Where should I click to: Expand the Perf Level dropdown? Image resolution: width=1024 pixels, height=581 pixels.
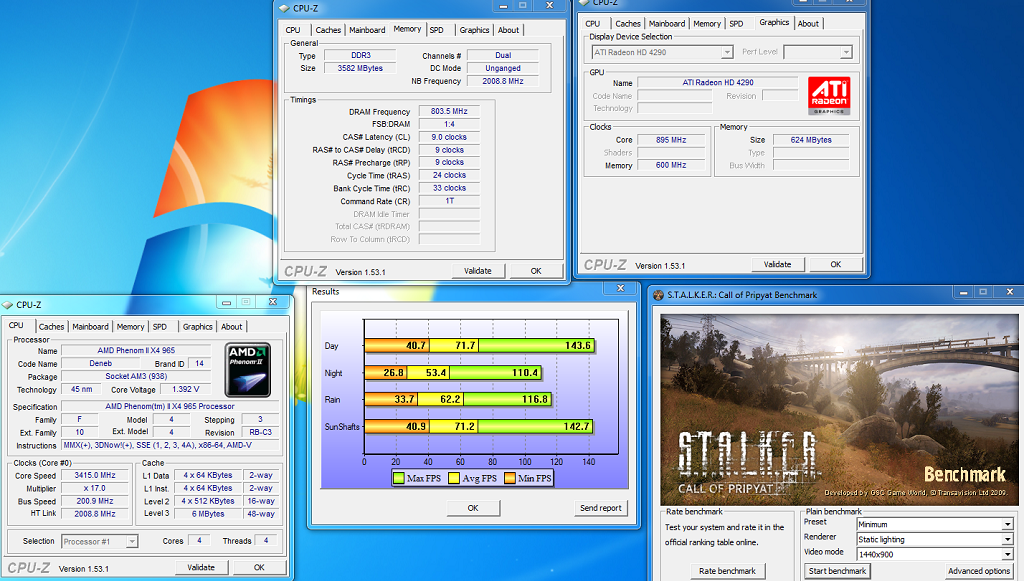pyautogui.click(x=818, y=52)
